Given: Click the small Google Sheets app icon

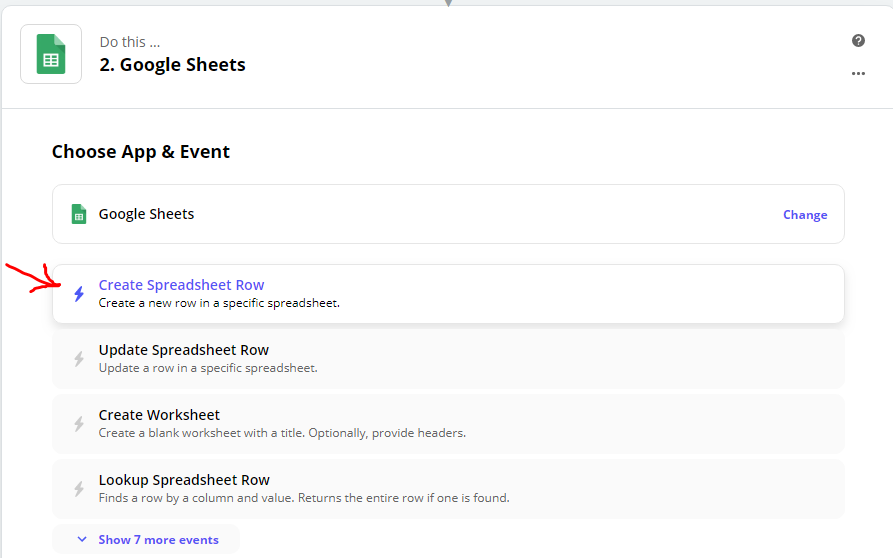Looking at the screenshot, I should coord(79,214).
